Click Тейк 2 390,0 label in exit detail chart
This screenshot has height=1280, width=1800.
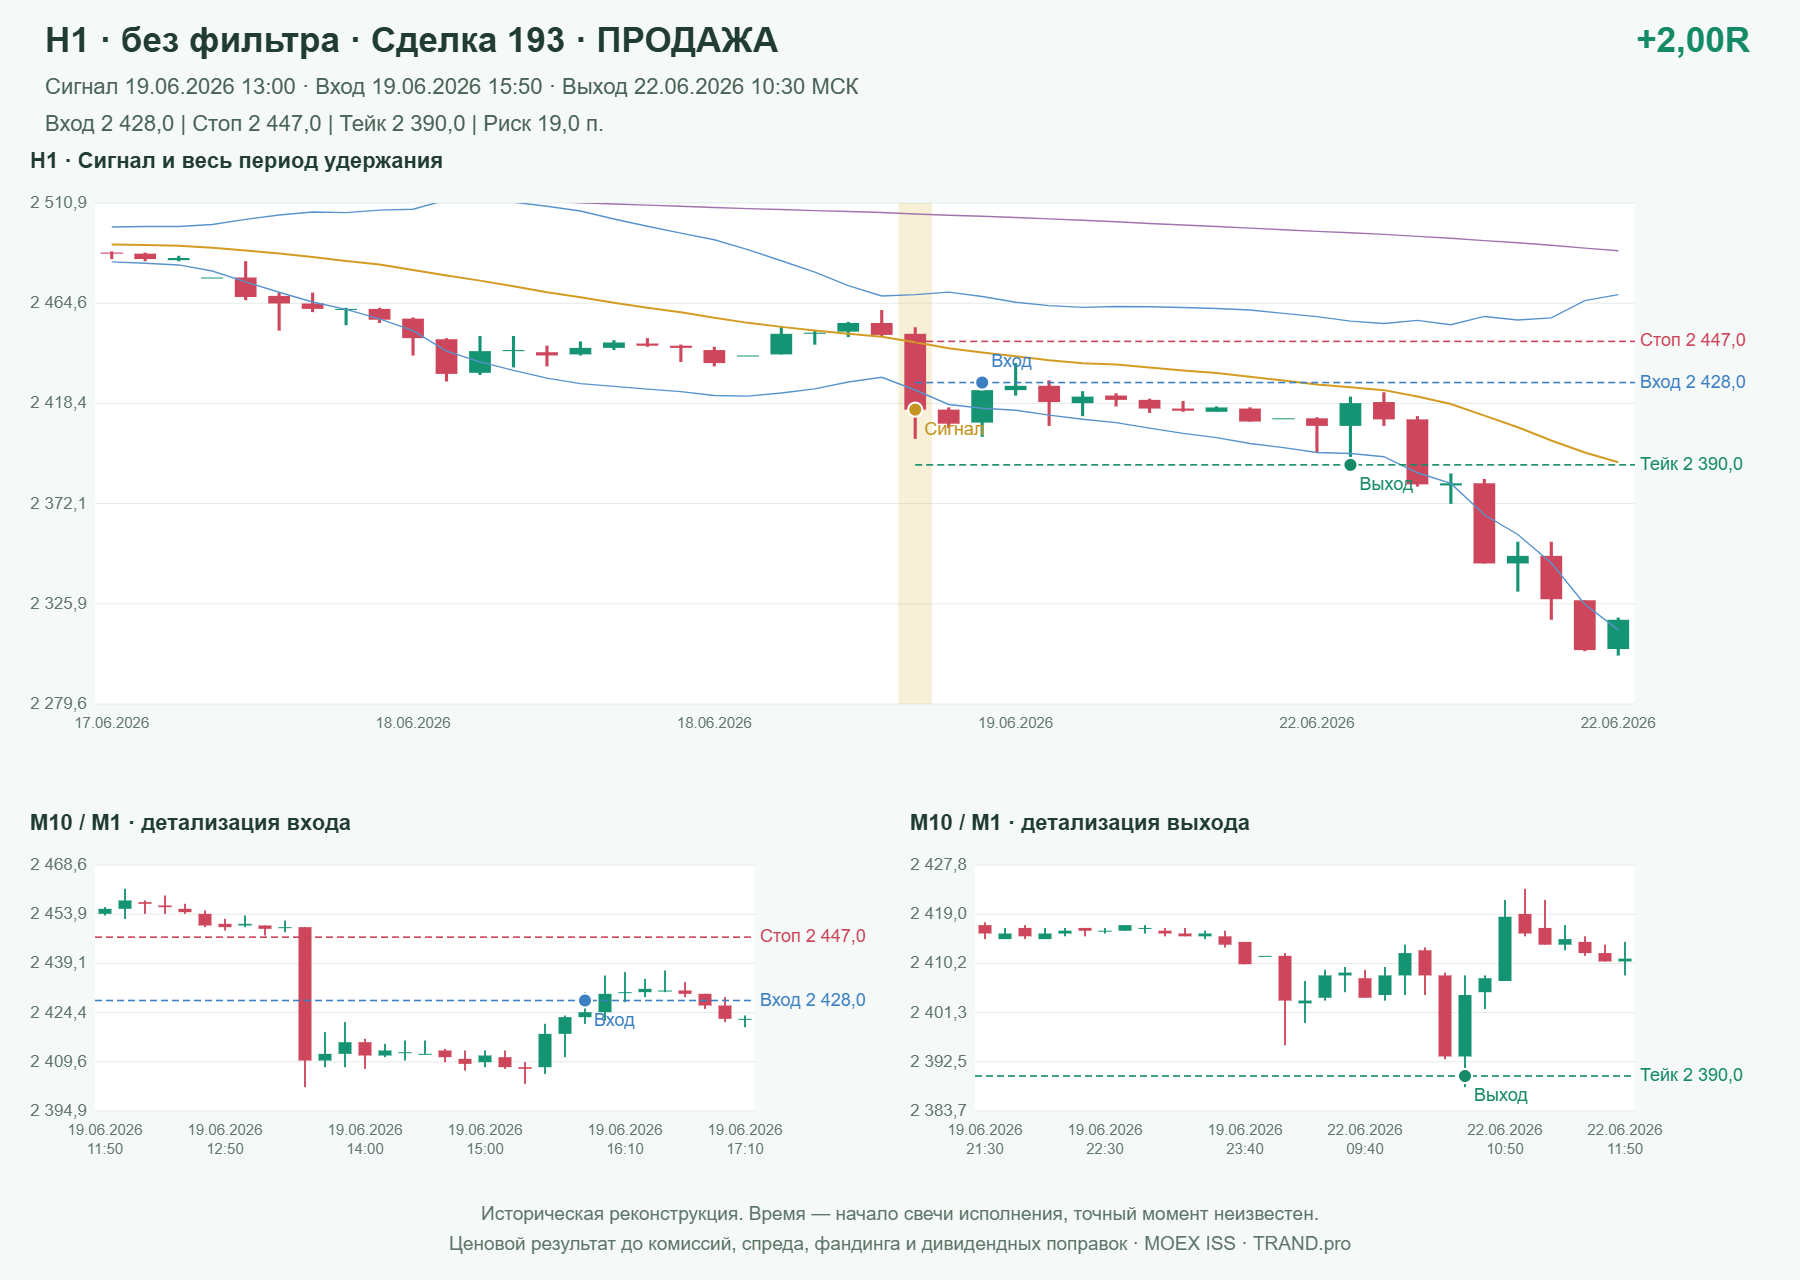click(x=1691, y=1075)
